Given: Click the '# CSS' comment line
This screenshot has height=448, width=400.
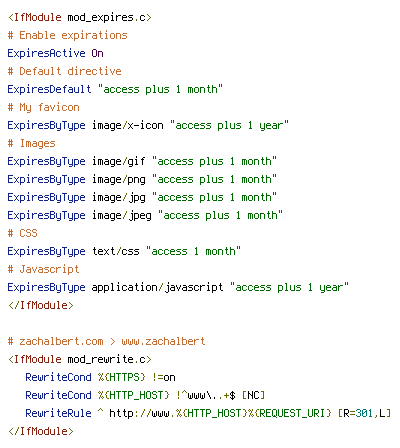Looking at the screenshot, I should point(23,233).
